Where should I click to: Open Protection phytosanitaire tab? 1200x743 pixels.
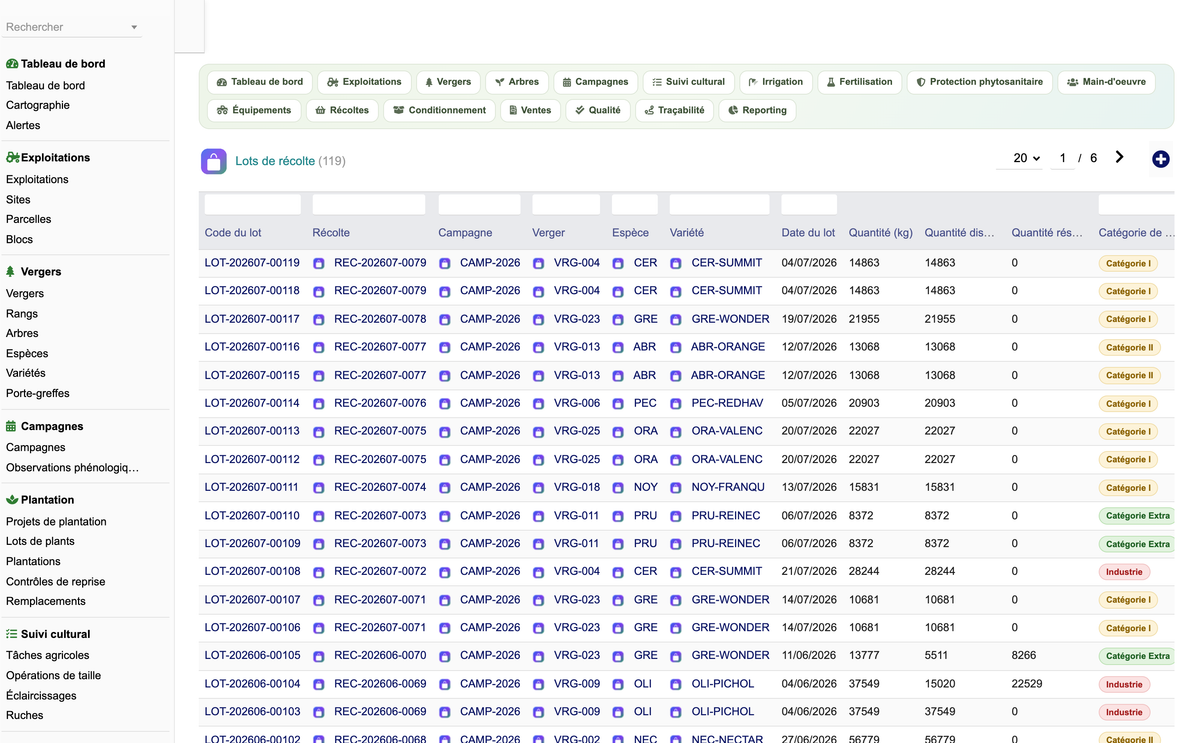click(x=980, y=82)
